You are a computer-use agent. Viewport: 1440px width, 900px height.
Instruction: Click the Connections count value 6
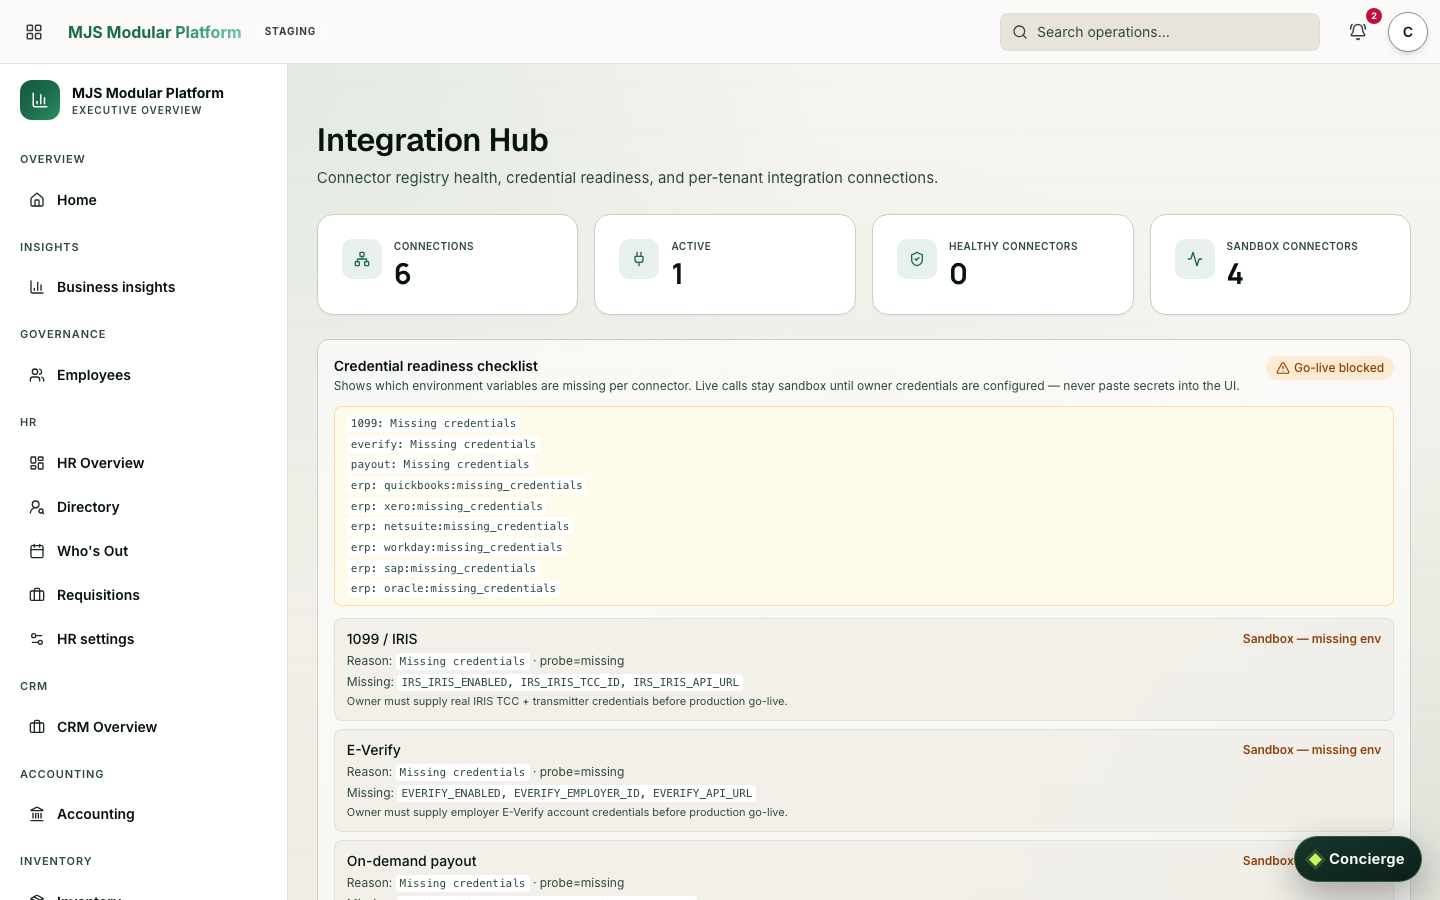coord(402,274)
